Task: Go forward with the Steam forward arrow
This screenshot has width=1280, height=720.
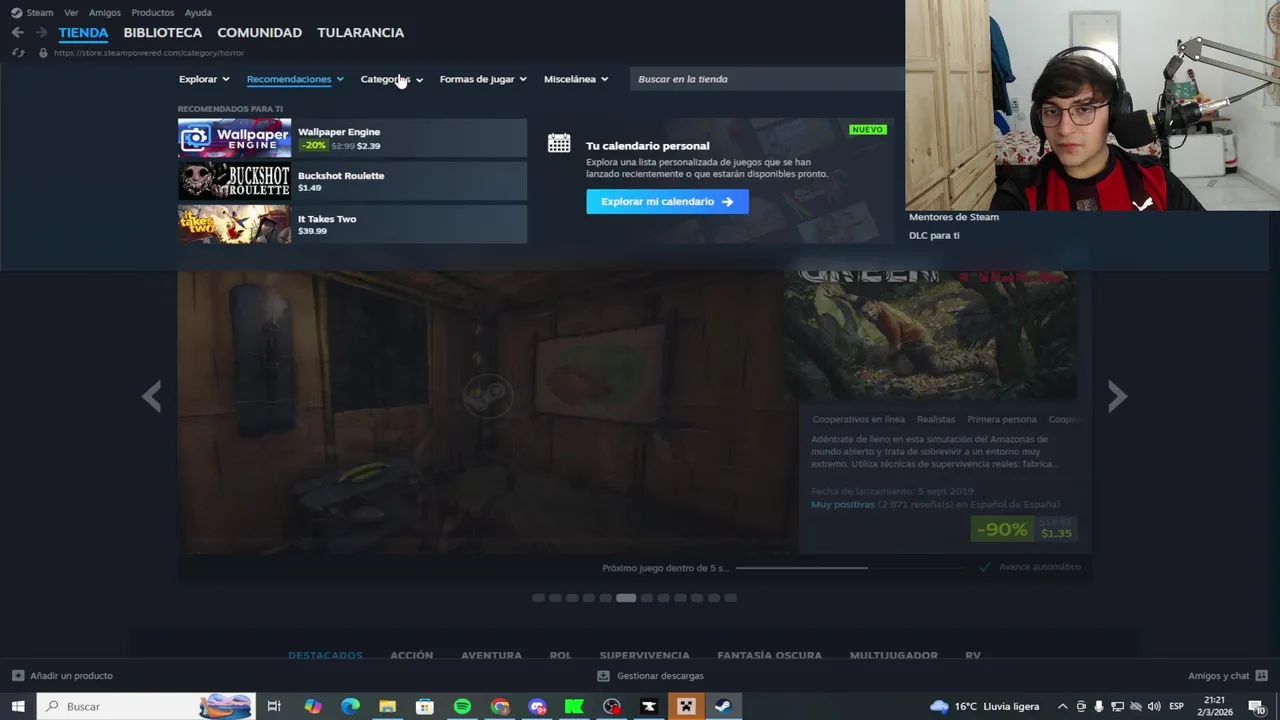Action: [x=41, y=32]
